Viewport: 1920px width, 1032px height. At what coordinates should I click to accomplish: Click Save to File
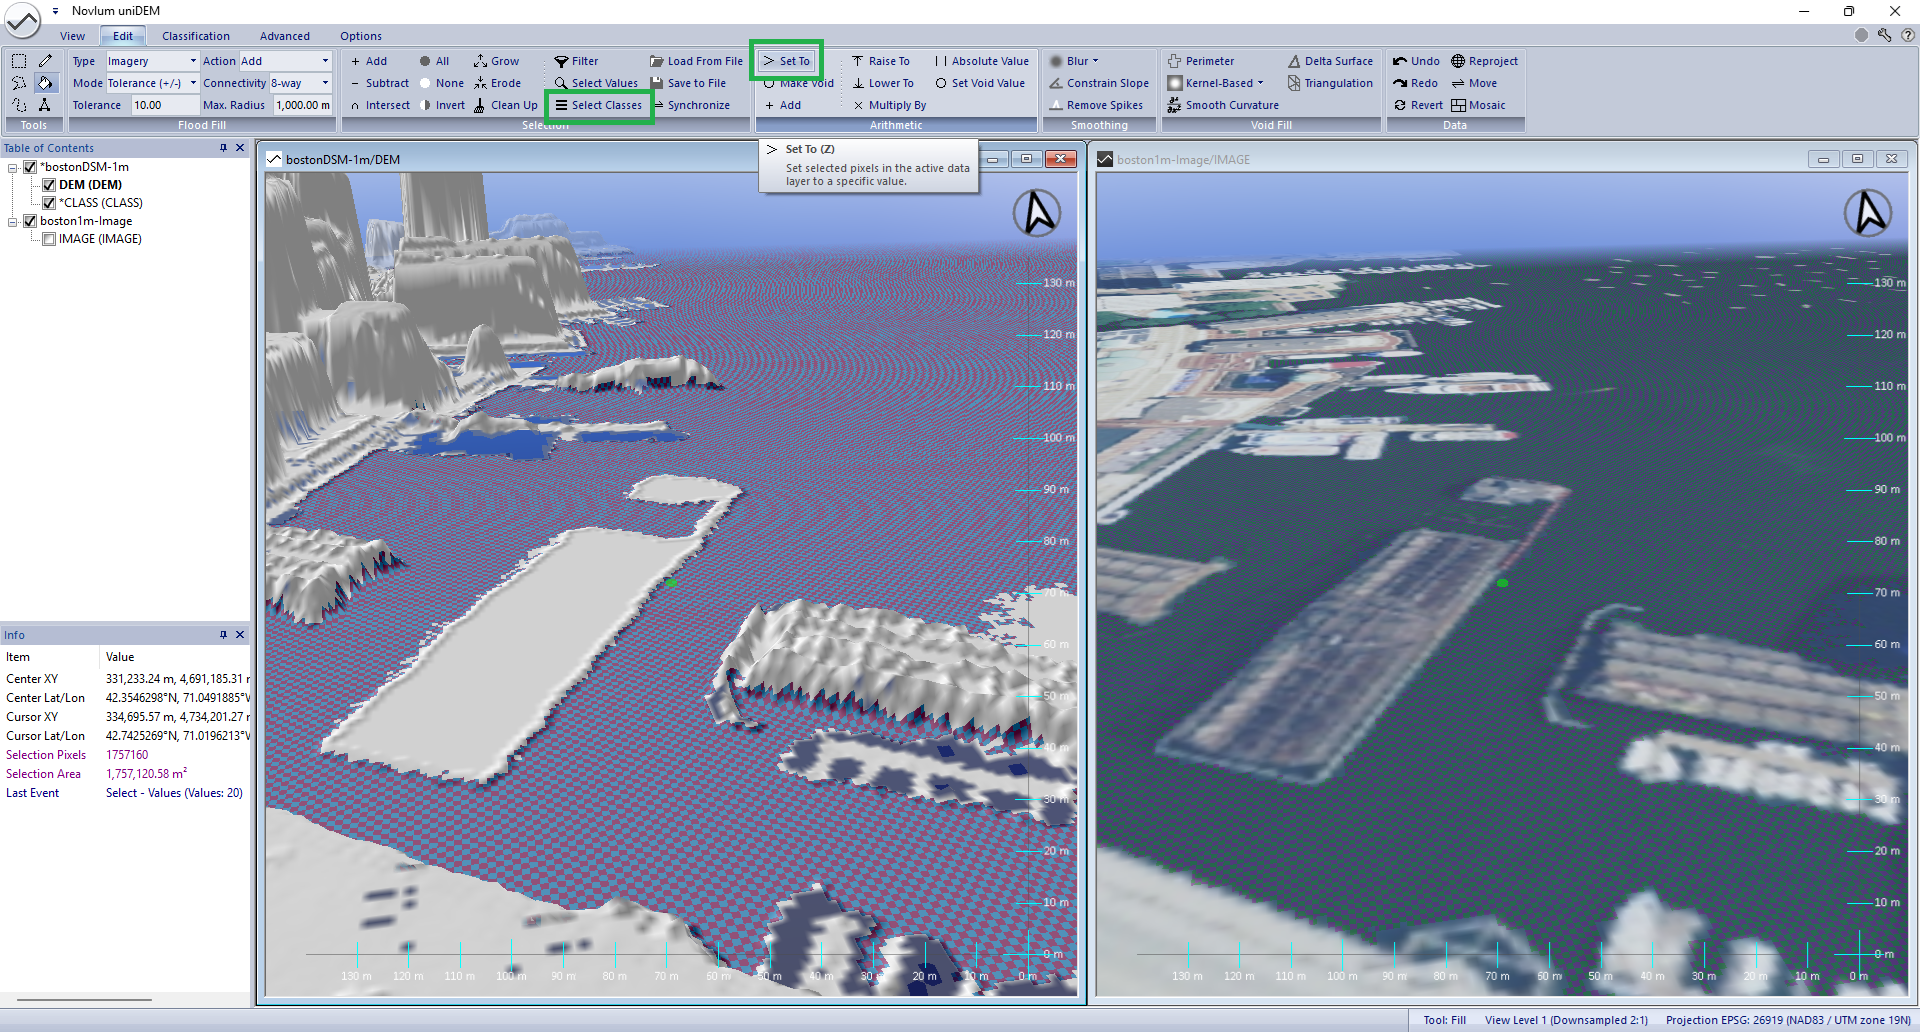[x=688, y=83]
